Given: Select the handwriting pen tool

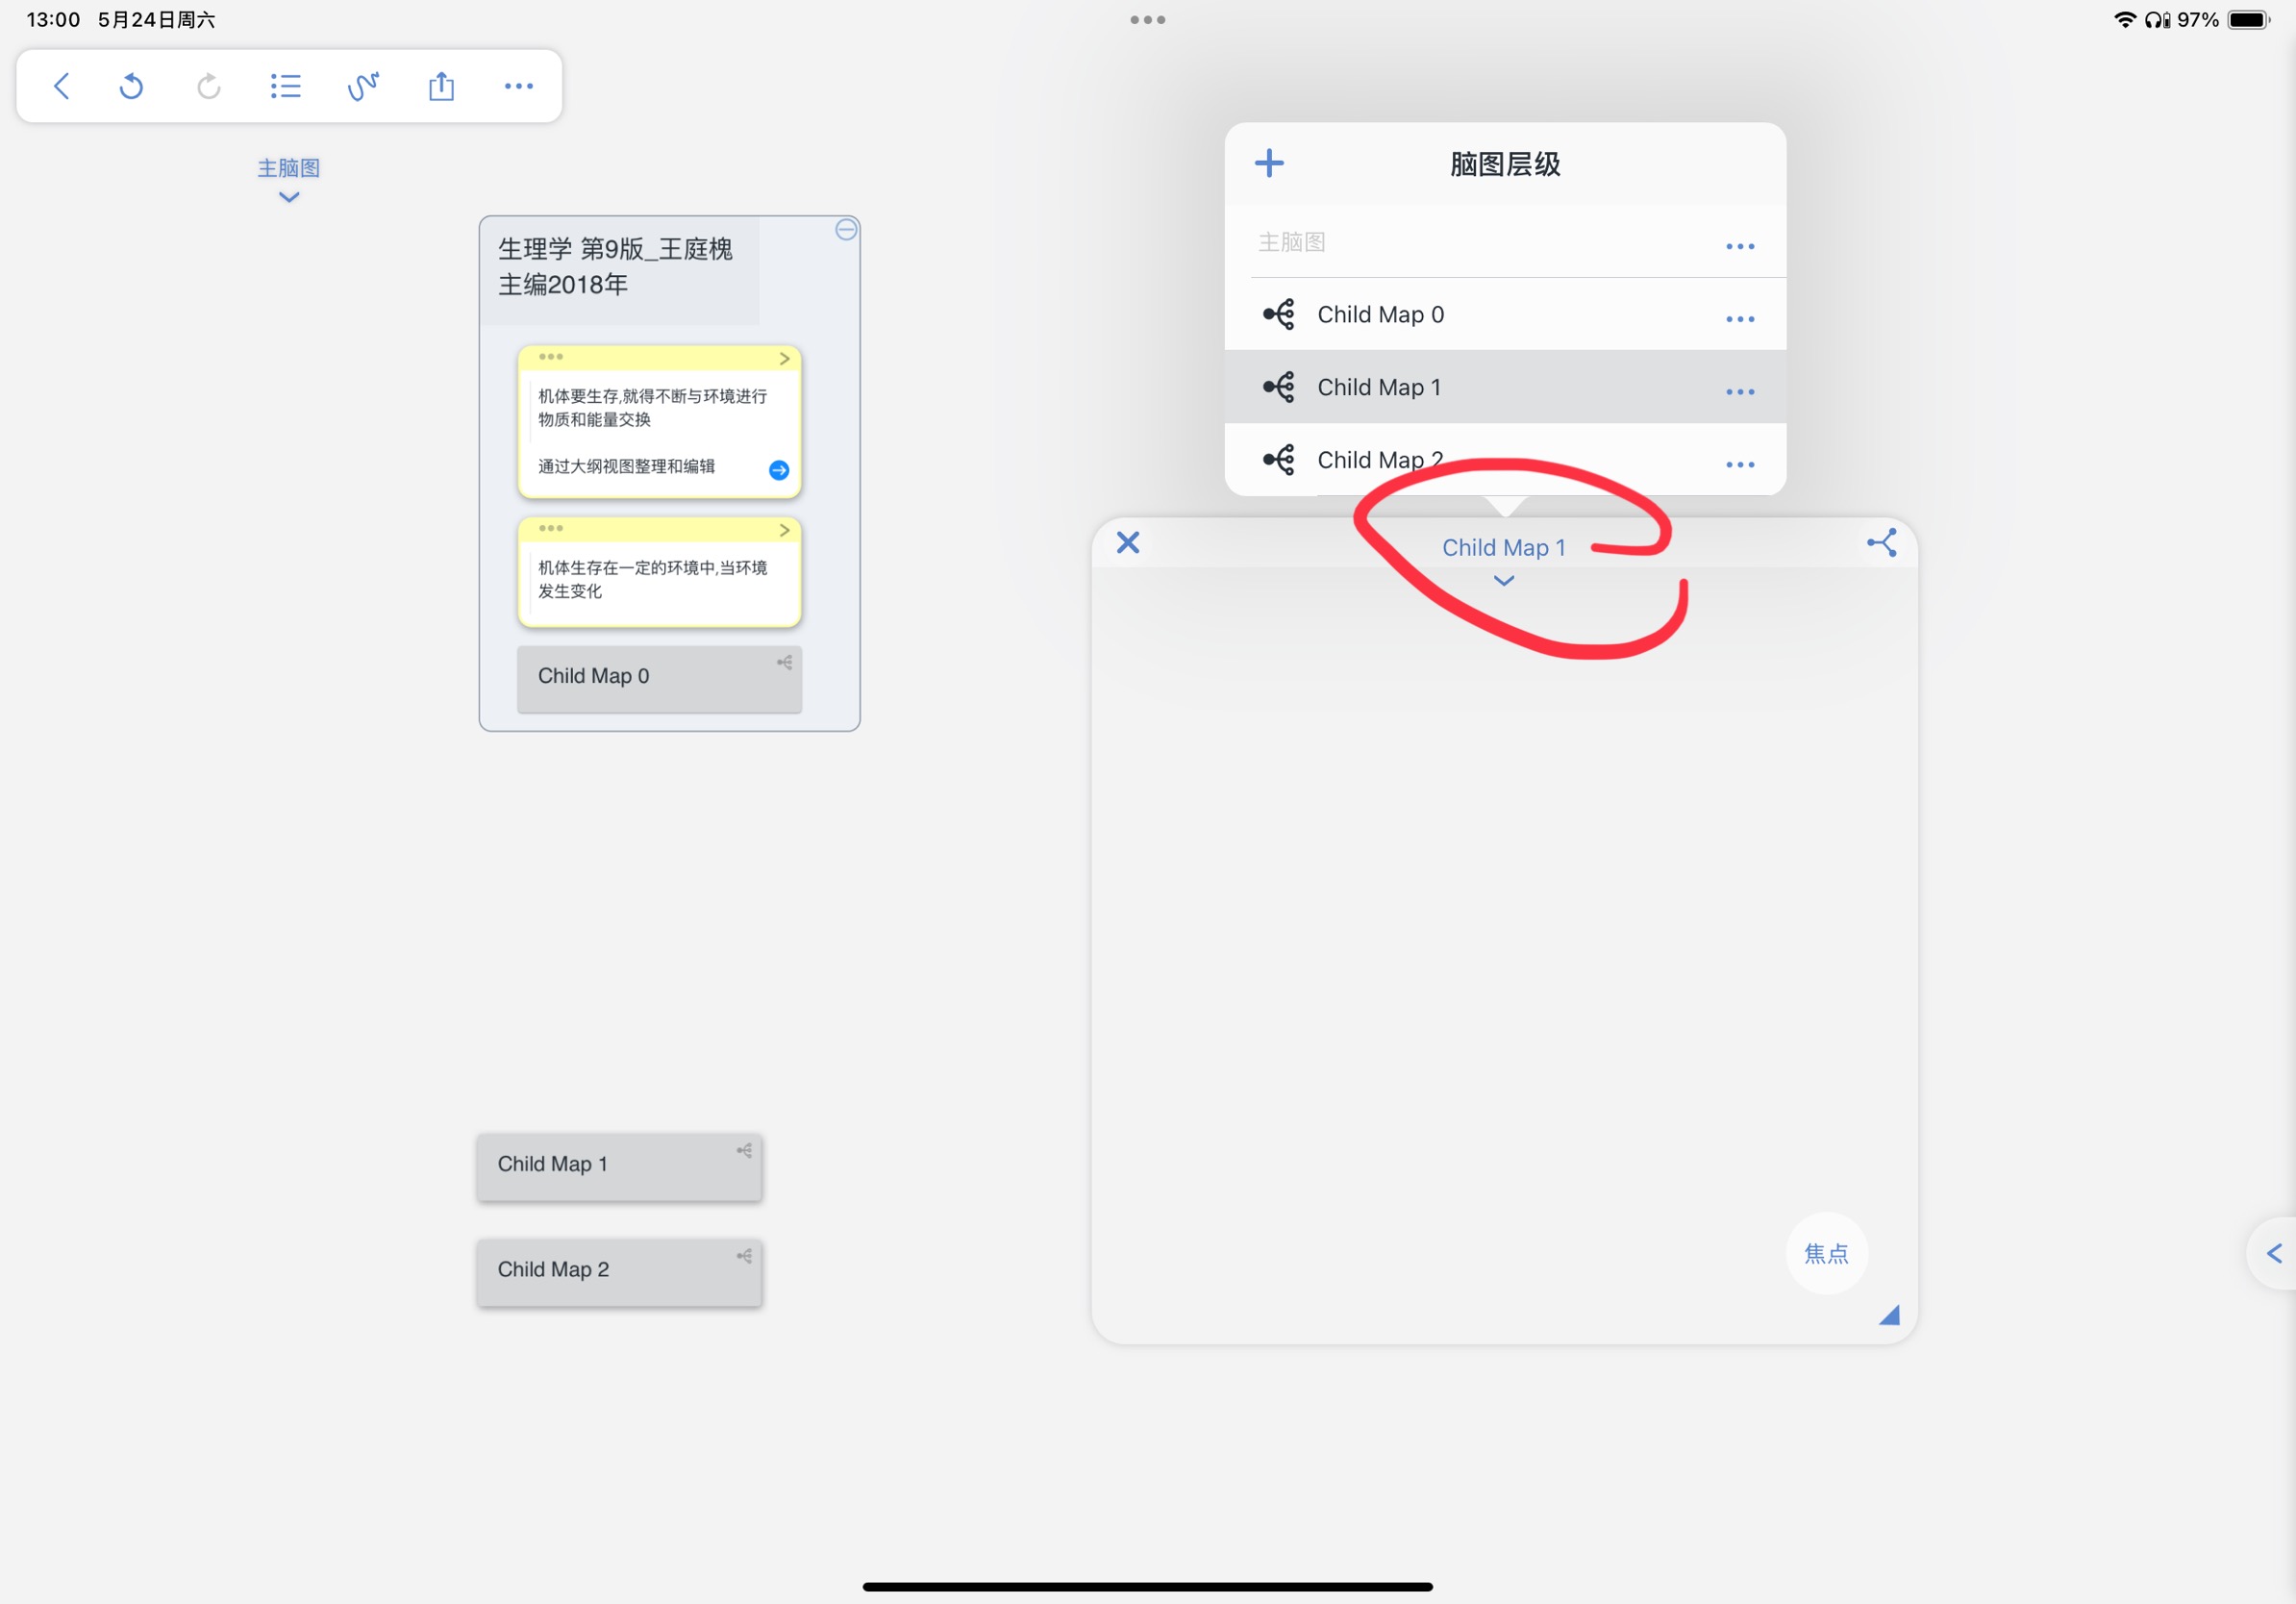Looking at the screenshot, I should (363, 86).
